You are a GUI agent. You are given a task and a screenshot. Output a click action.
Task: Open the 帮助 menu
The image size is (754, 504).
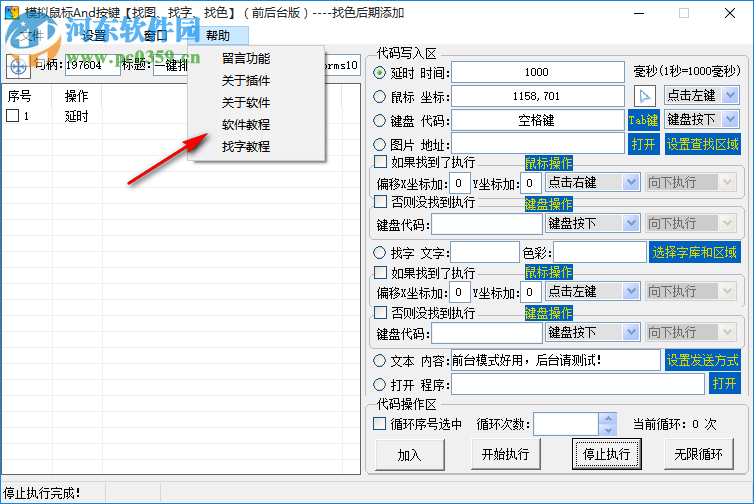[x=218, y=36]
